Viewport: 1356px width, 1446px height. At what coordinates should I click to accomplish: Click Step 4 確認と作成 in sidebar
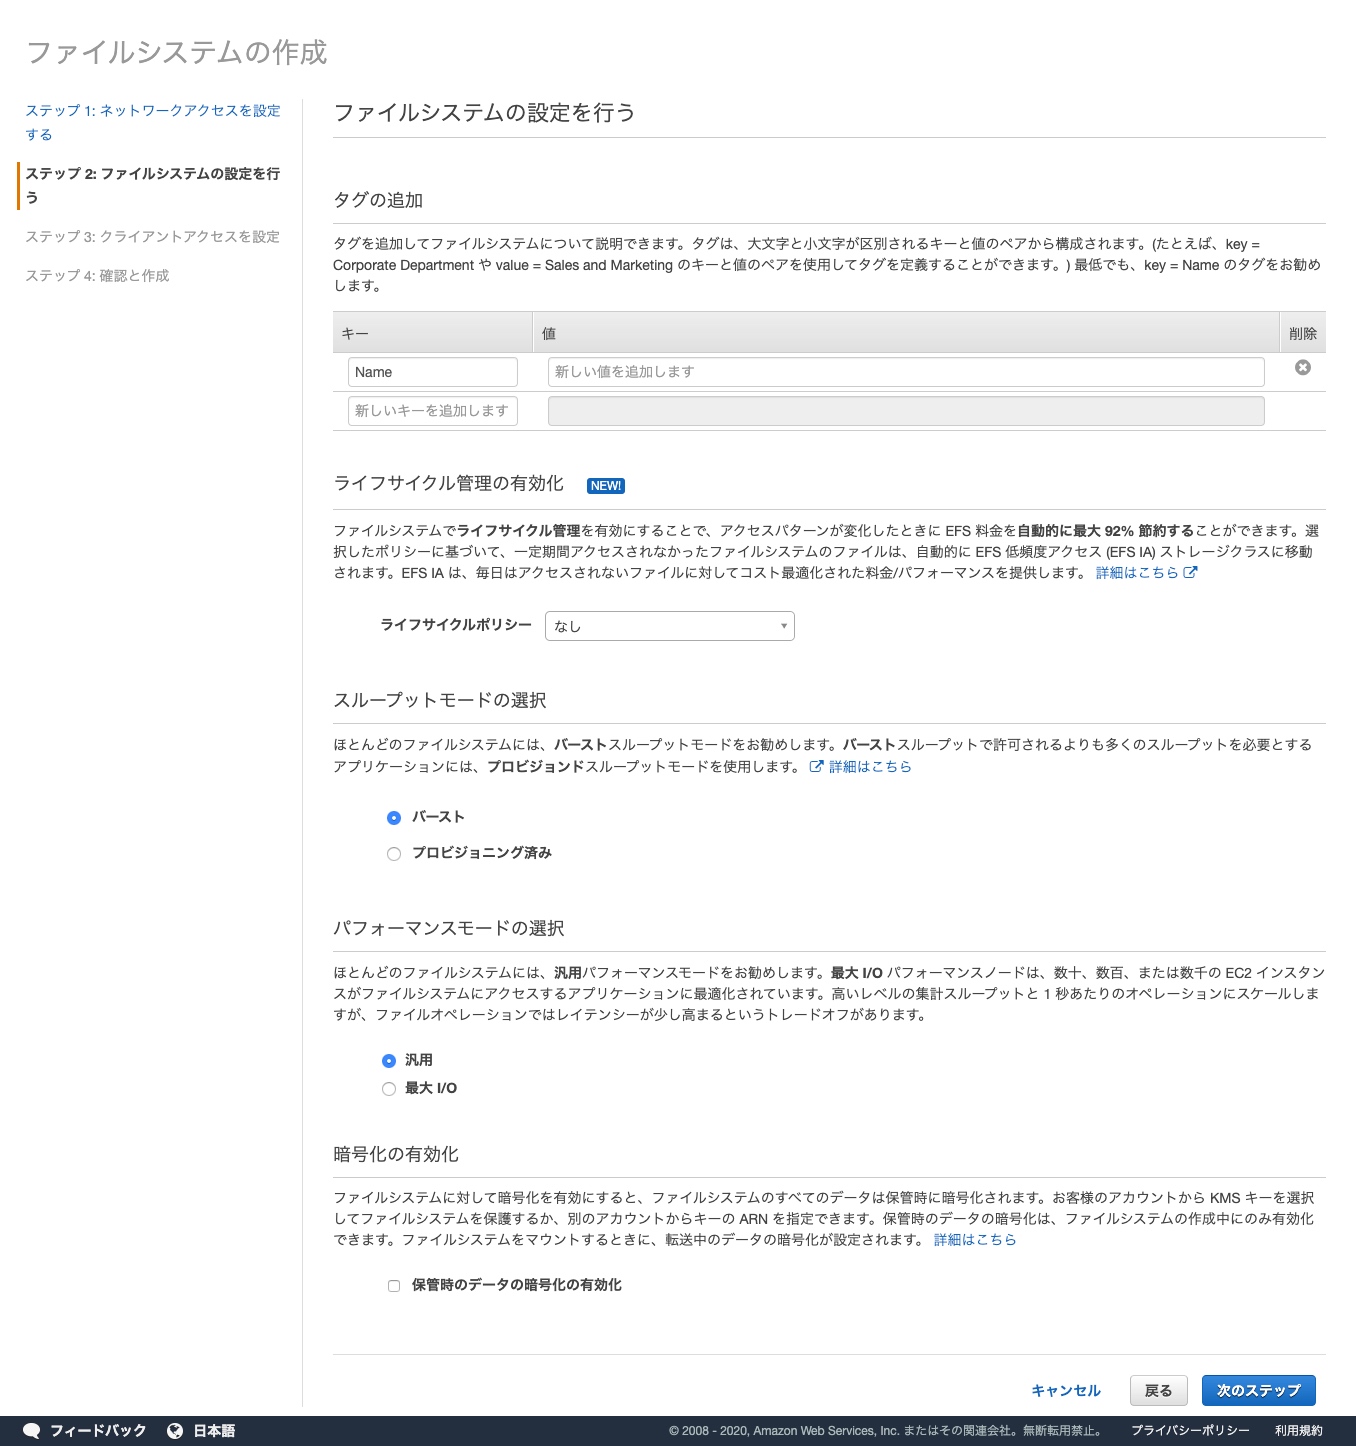click(x=97, y=276)
